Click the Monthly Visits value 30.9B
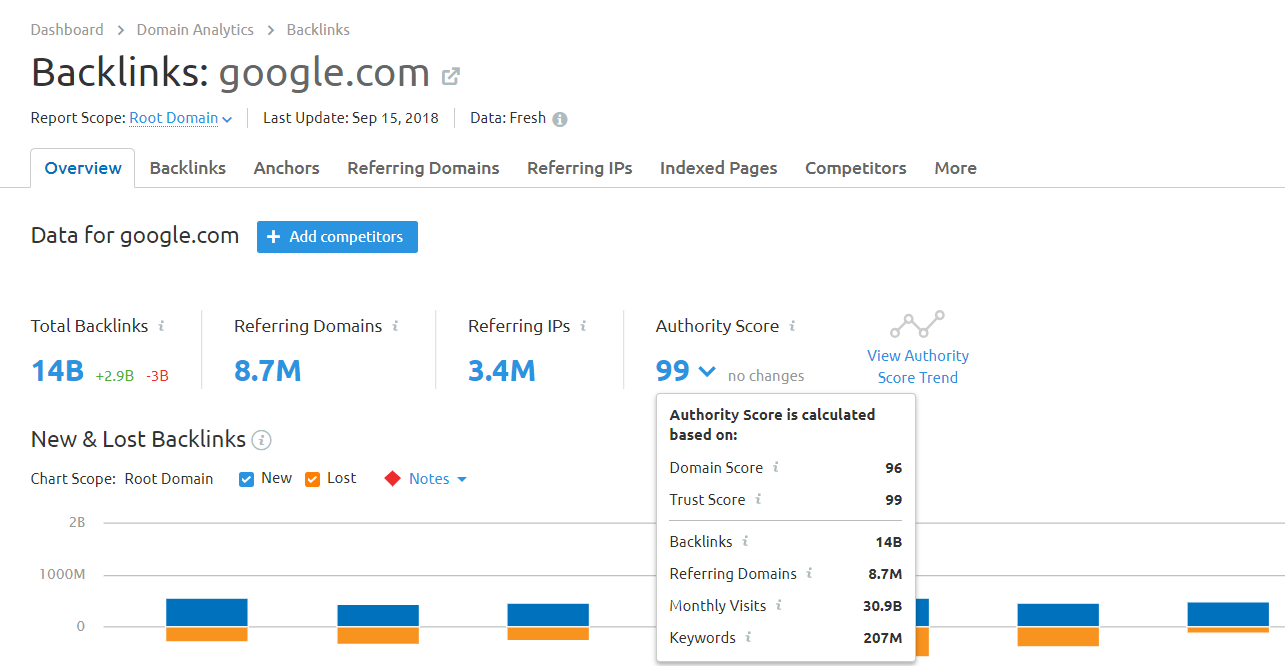This screenshot has height=666, width=1285. 881,606
